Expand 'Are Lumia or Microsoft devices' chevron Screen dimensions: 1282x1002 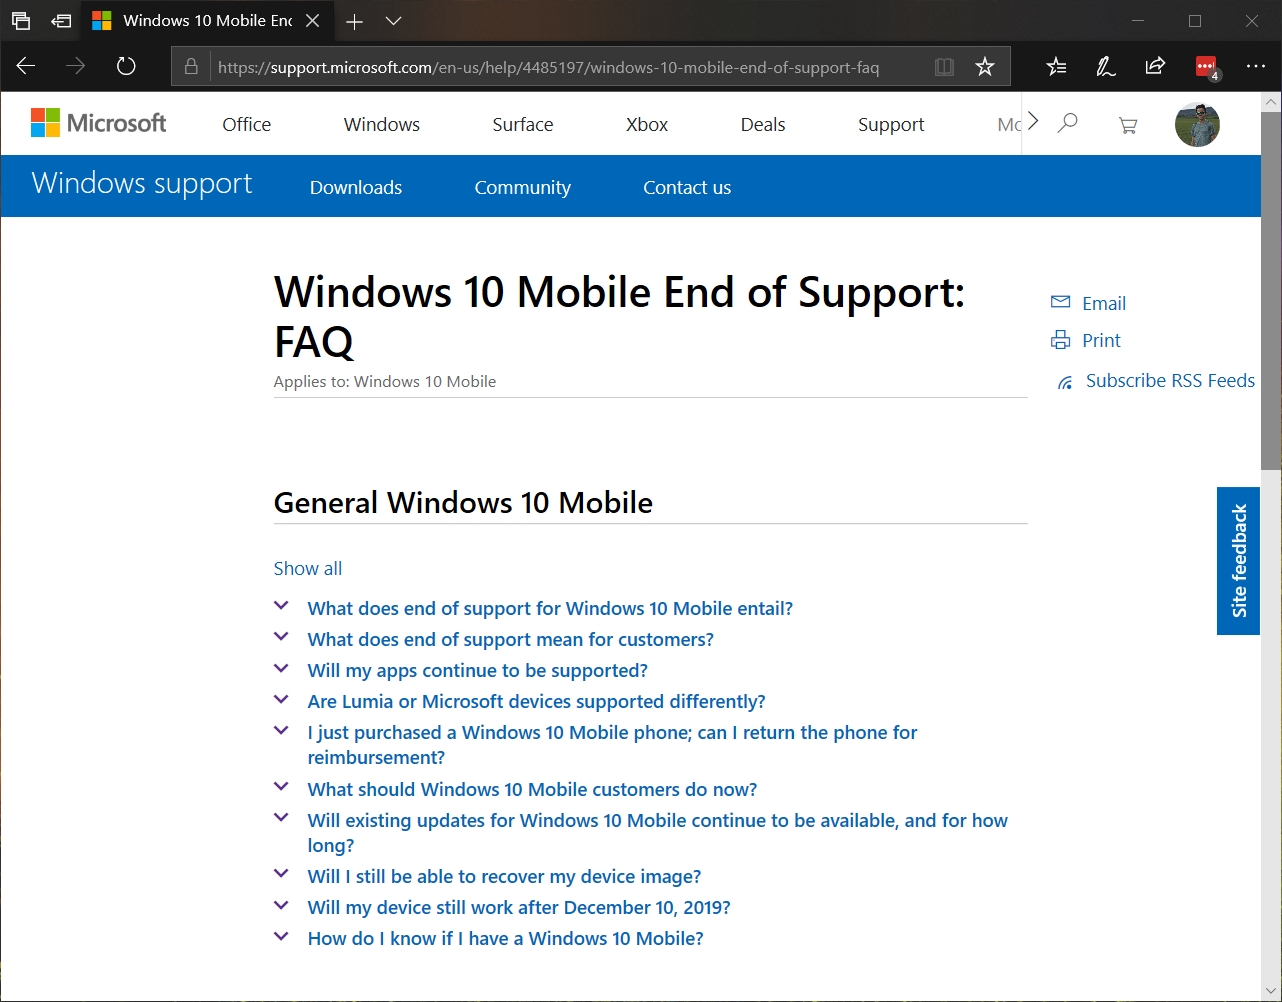[x=282, y=699]
